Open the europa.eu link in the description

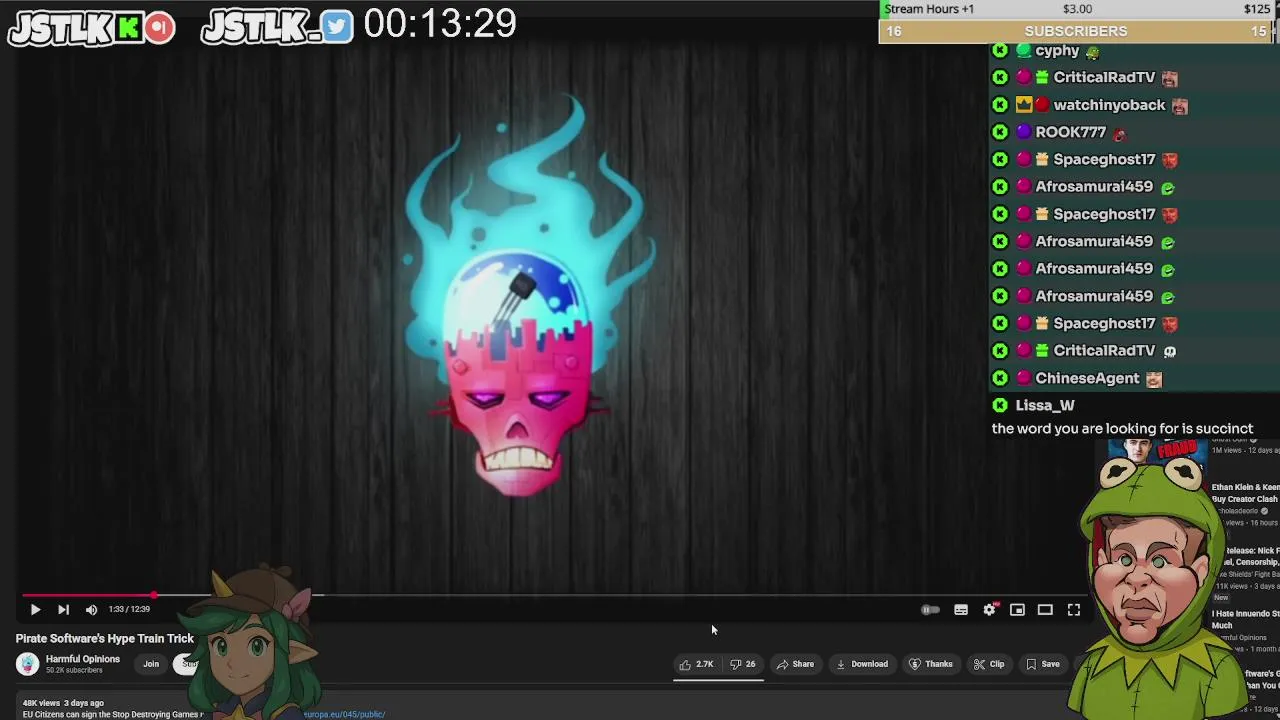point(344,715)
